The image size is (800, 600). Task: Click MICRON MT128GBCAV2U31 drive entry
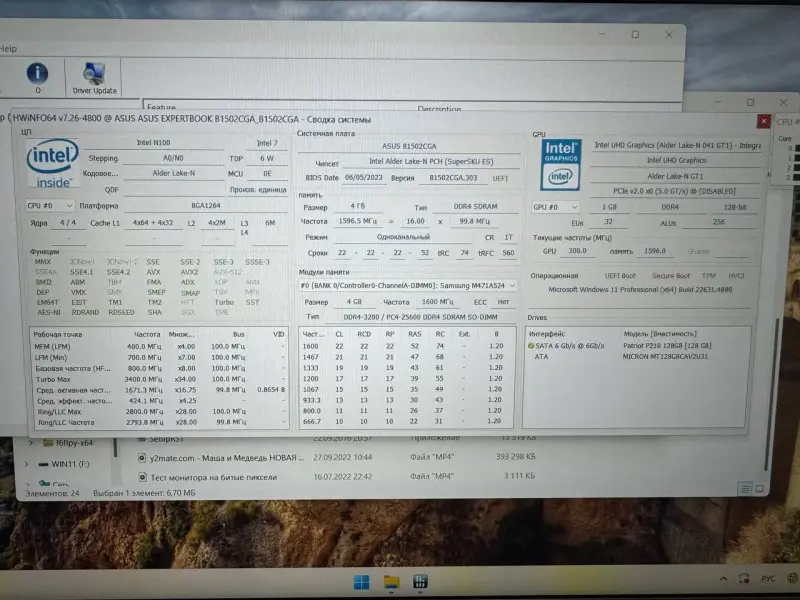click(x=665, y=357)
